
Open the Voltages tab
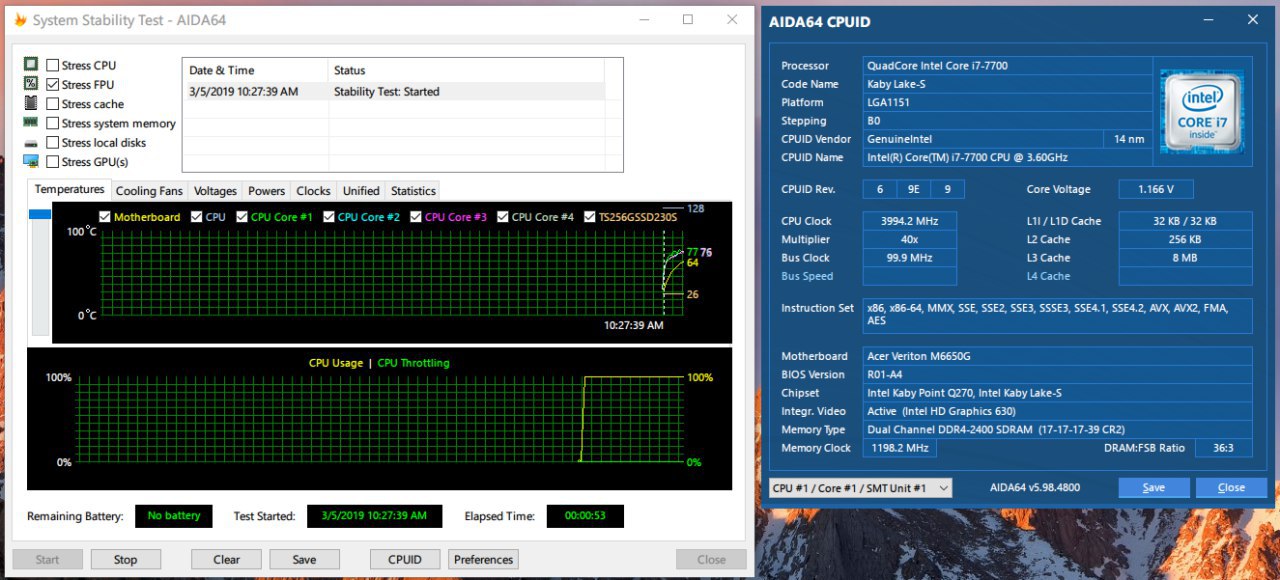click(x=215, y=191)
